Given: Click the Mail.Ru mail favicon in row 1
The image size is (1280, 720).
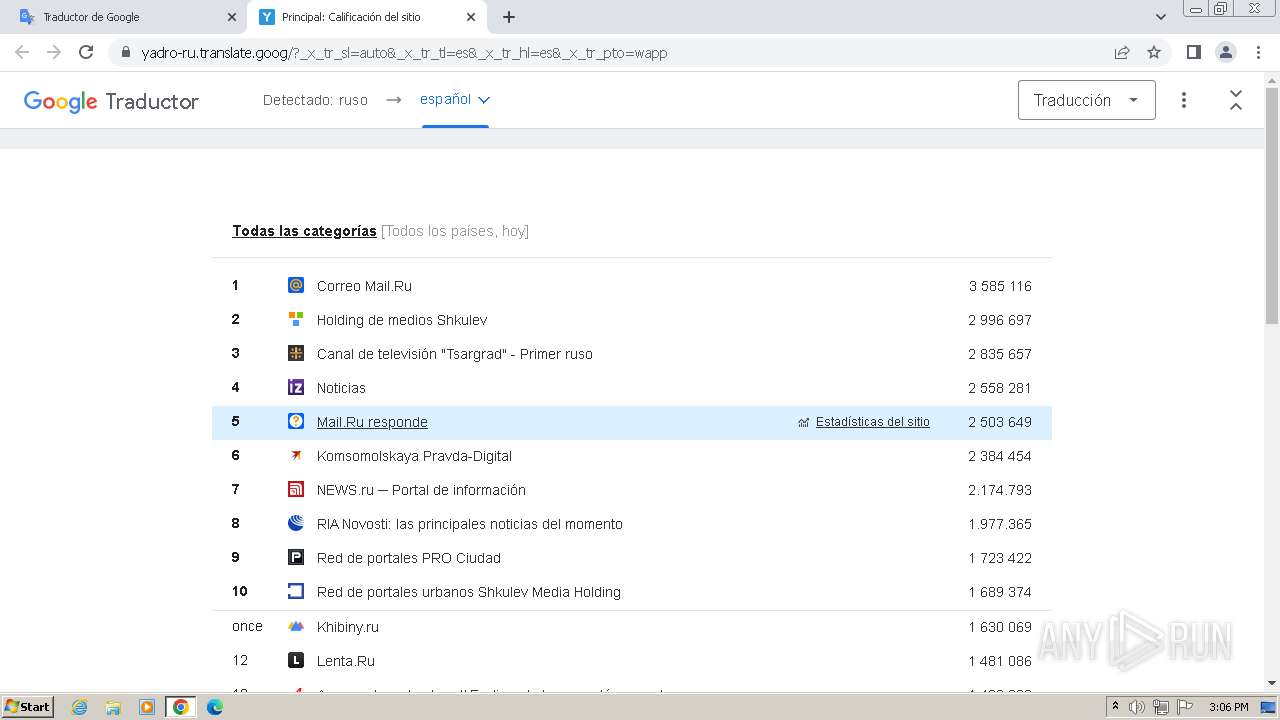Looking at the screenshot, I should pos(296,285).
